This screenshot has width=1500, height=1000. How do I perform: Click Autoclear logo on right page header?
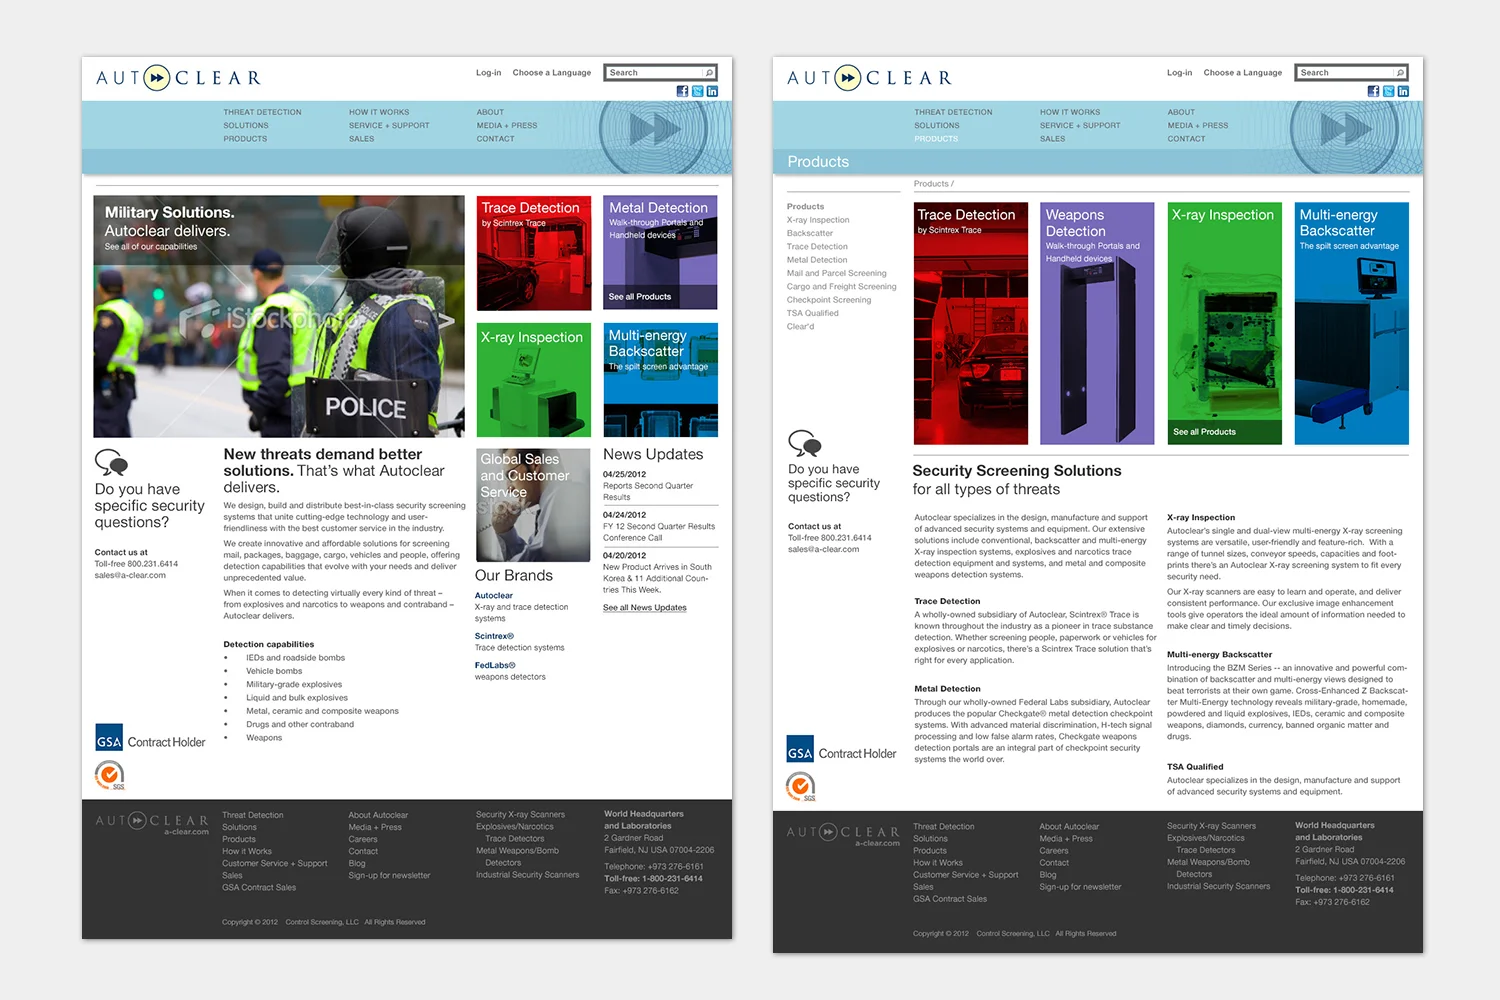869,78
